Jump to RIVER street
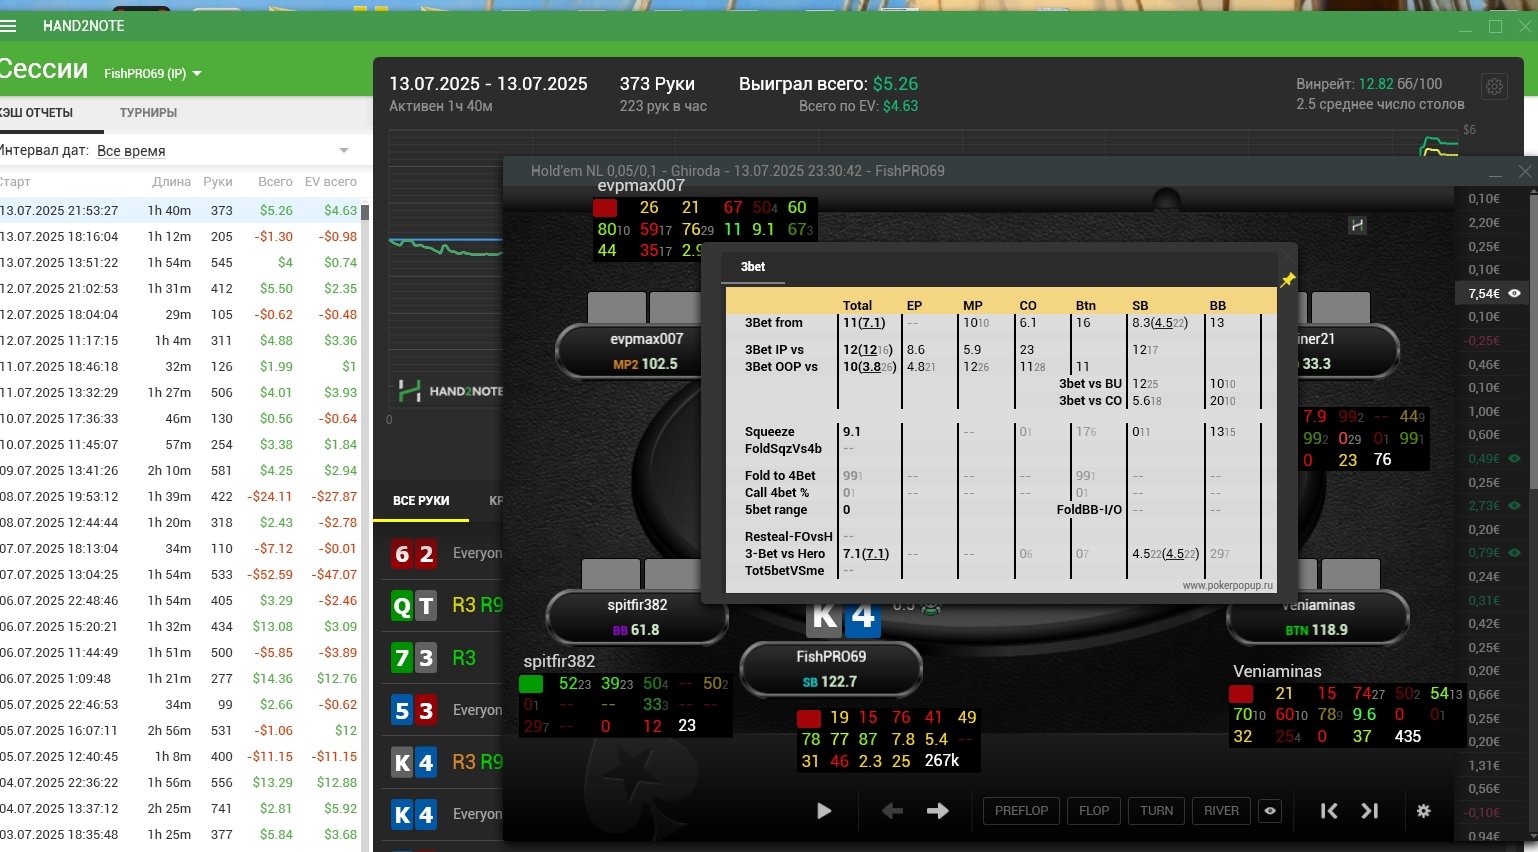Image resolution: width=1538 pixels, height=852 pixels. [x=1221, y=811]
